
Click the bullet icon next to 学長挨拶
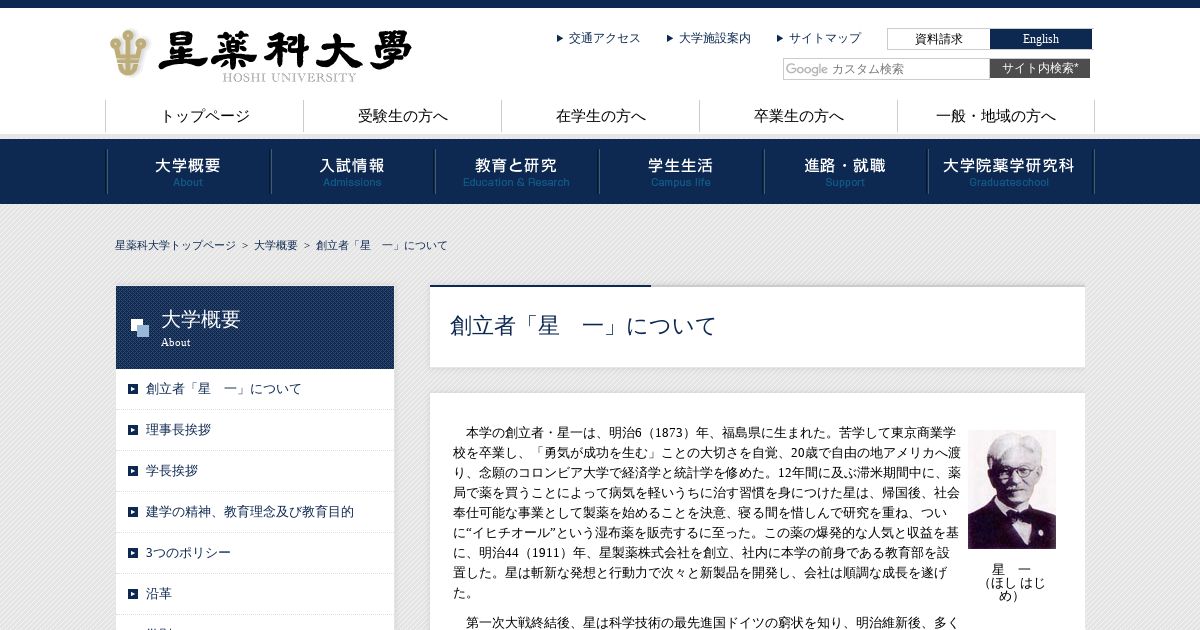(133, 471)
